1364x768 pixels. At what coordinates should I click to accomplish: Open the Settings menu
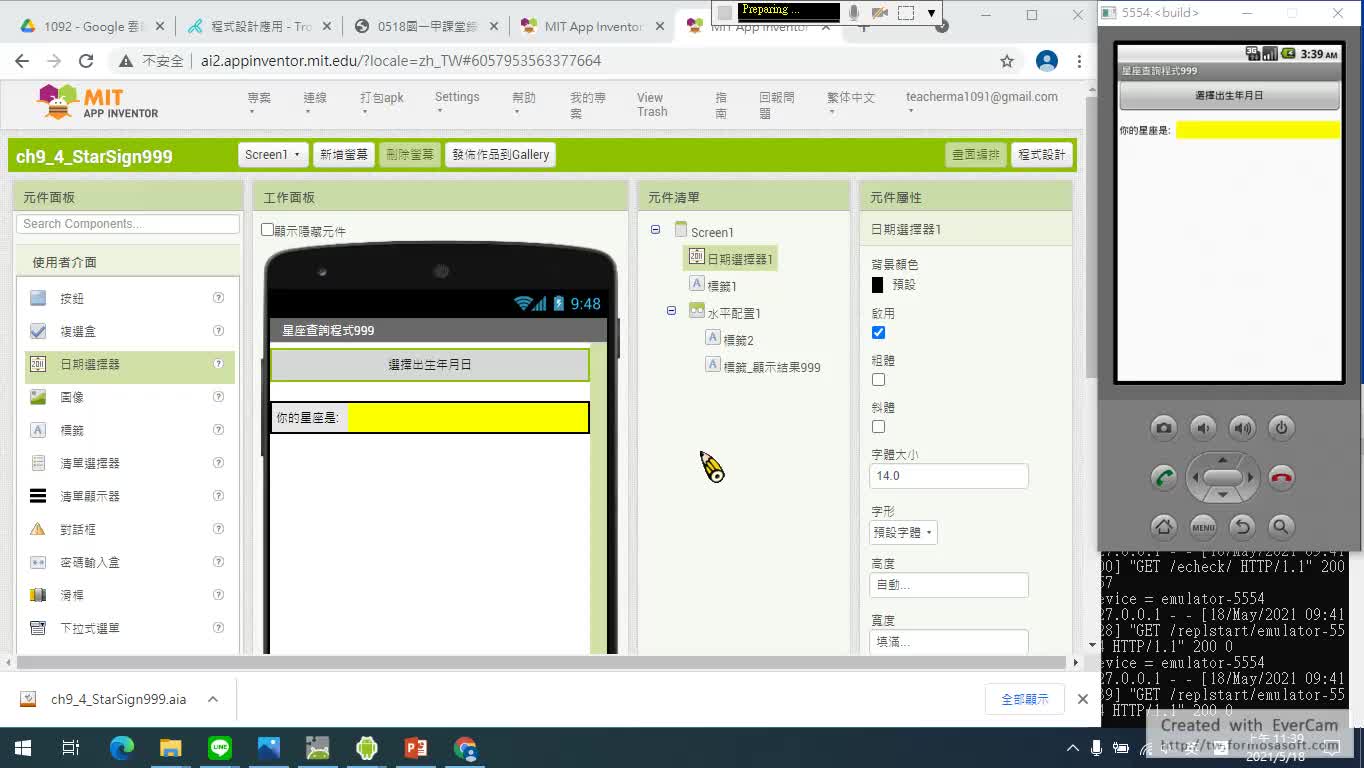point(457,103)
